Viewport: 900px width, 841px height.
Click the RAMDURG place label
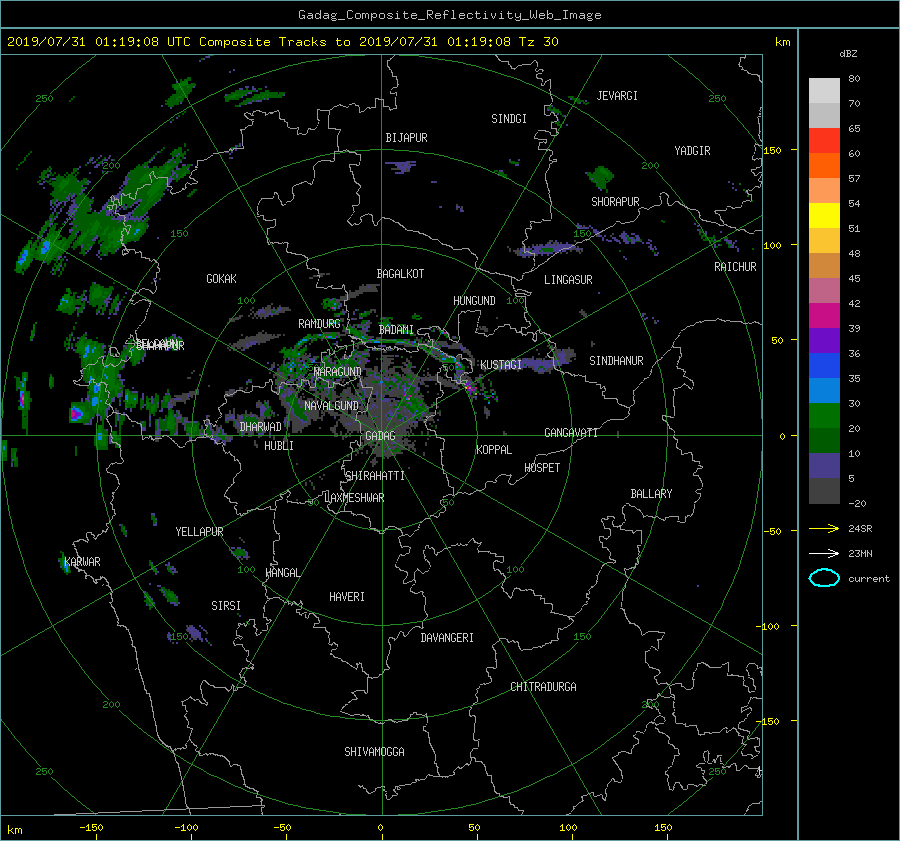click(319, 324)
